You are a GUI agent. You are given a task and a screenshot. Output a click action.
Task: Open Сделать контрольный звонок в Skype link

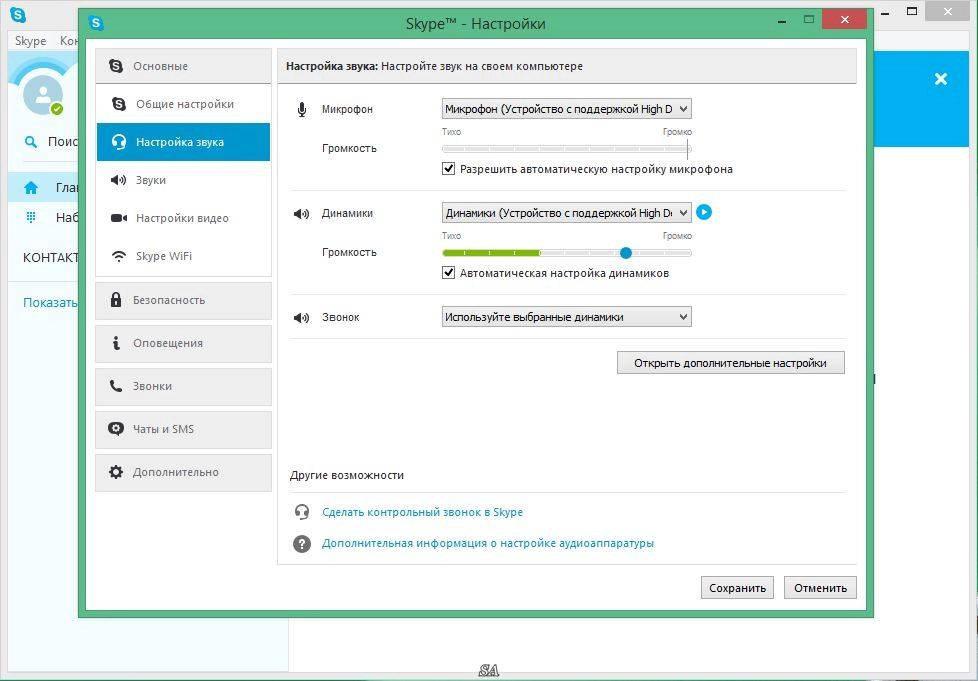(x=422, y=512)
